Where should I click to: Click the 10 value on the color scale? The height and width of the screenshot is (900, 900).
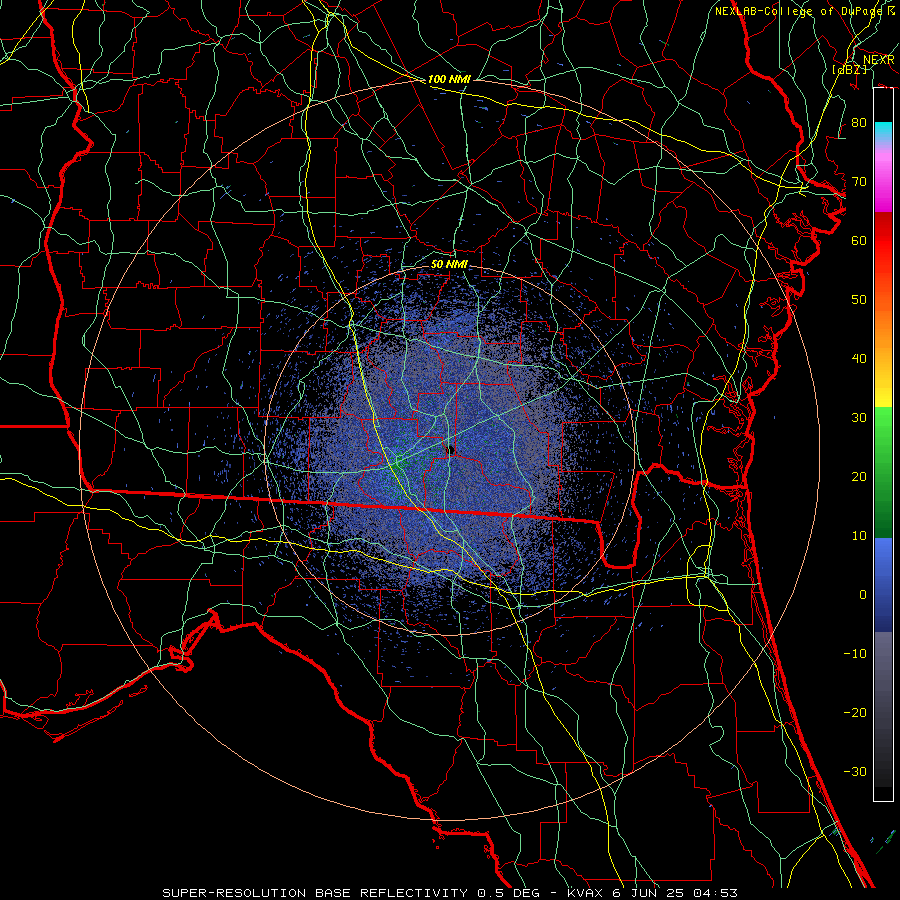tap(859, 536)
